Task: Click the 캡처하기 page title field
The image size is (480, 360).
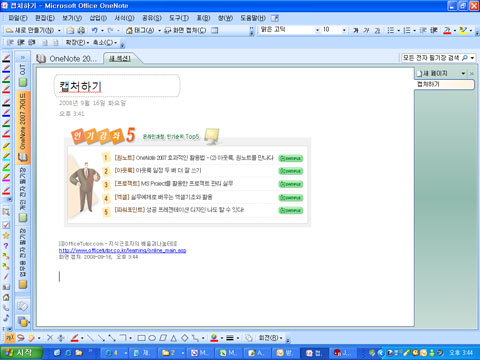Action: [x=117, y=86]
